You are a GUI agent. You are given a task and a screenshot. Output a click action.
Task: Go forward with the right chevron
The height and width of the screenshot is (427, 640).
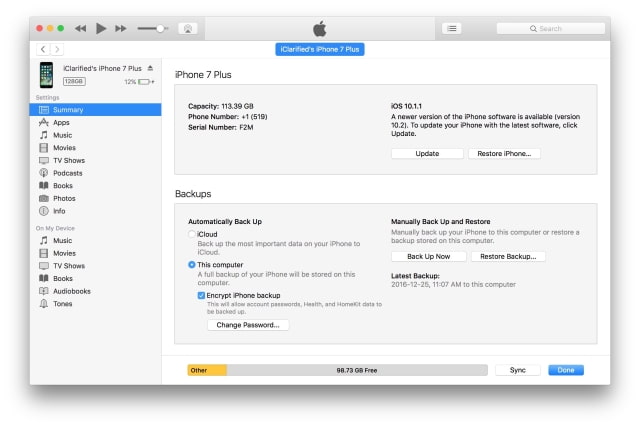click(x=57, y=49)
